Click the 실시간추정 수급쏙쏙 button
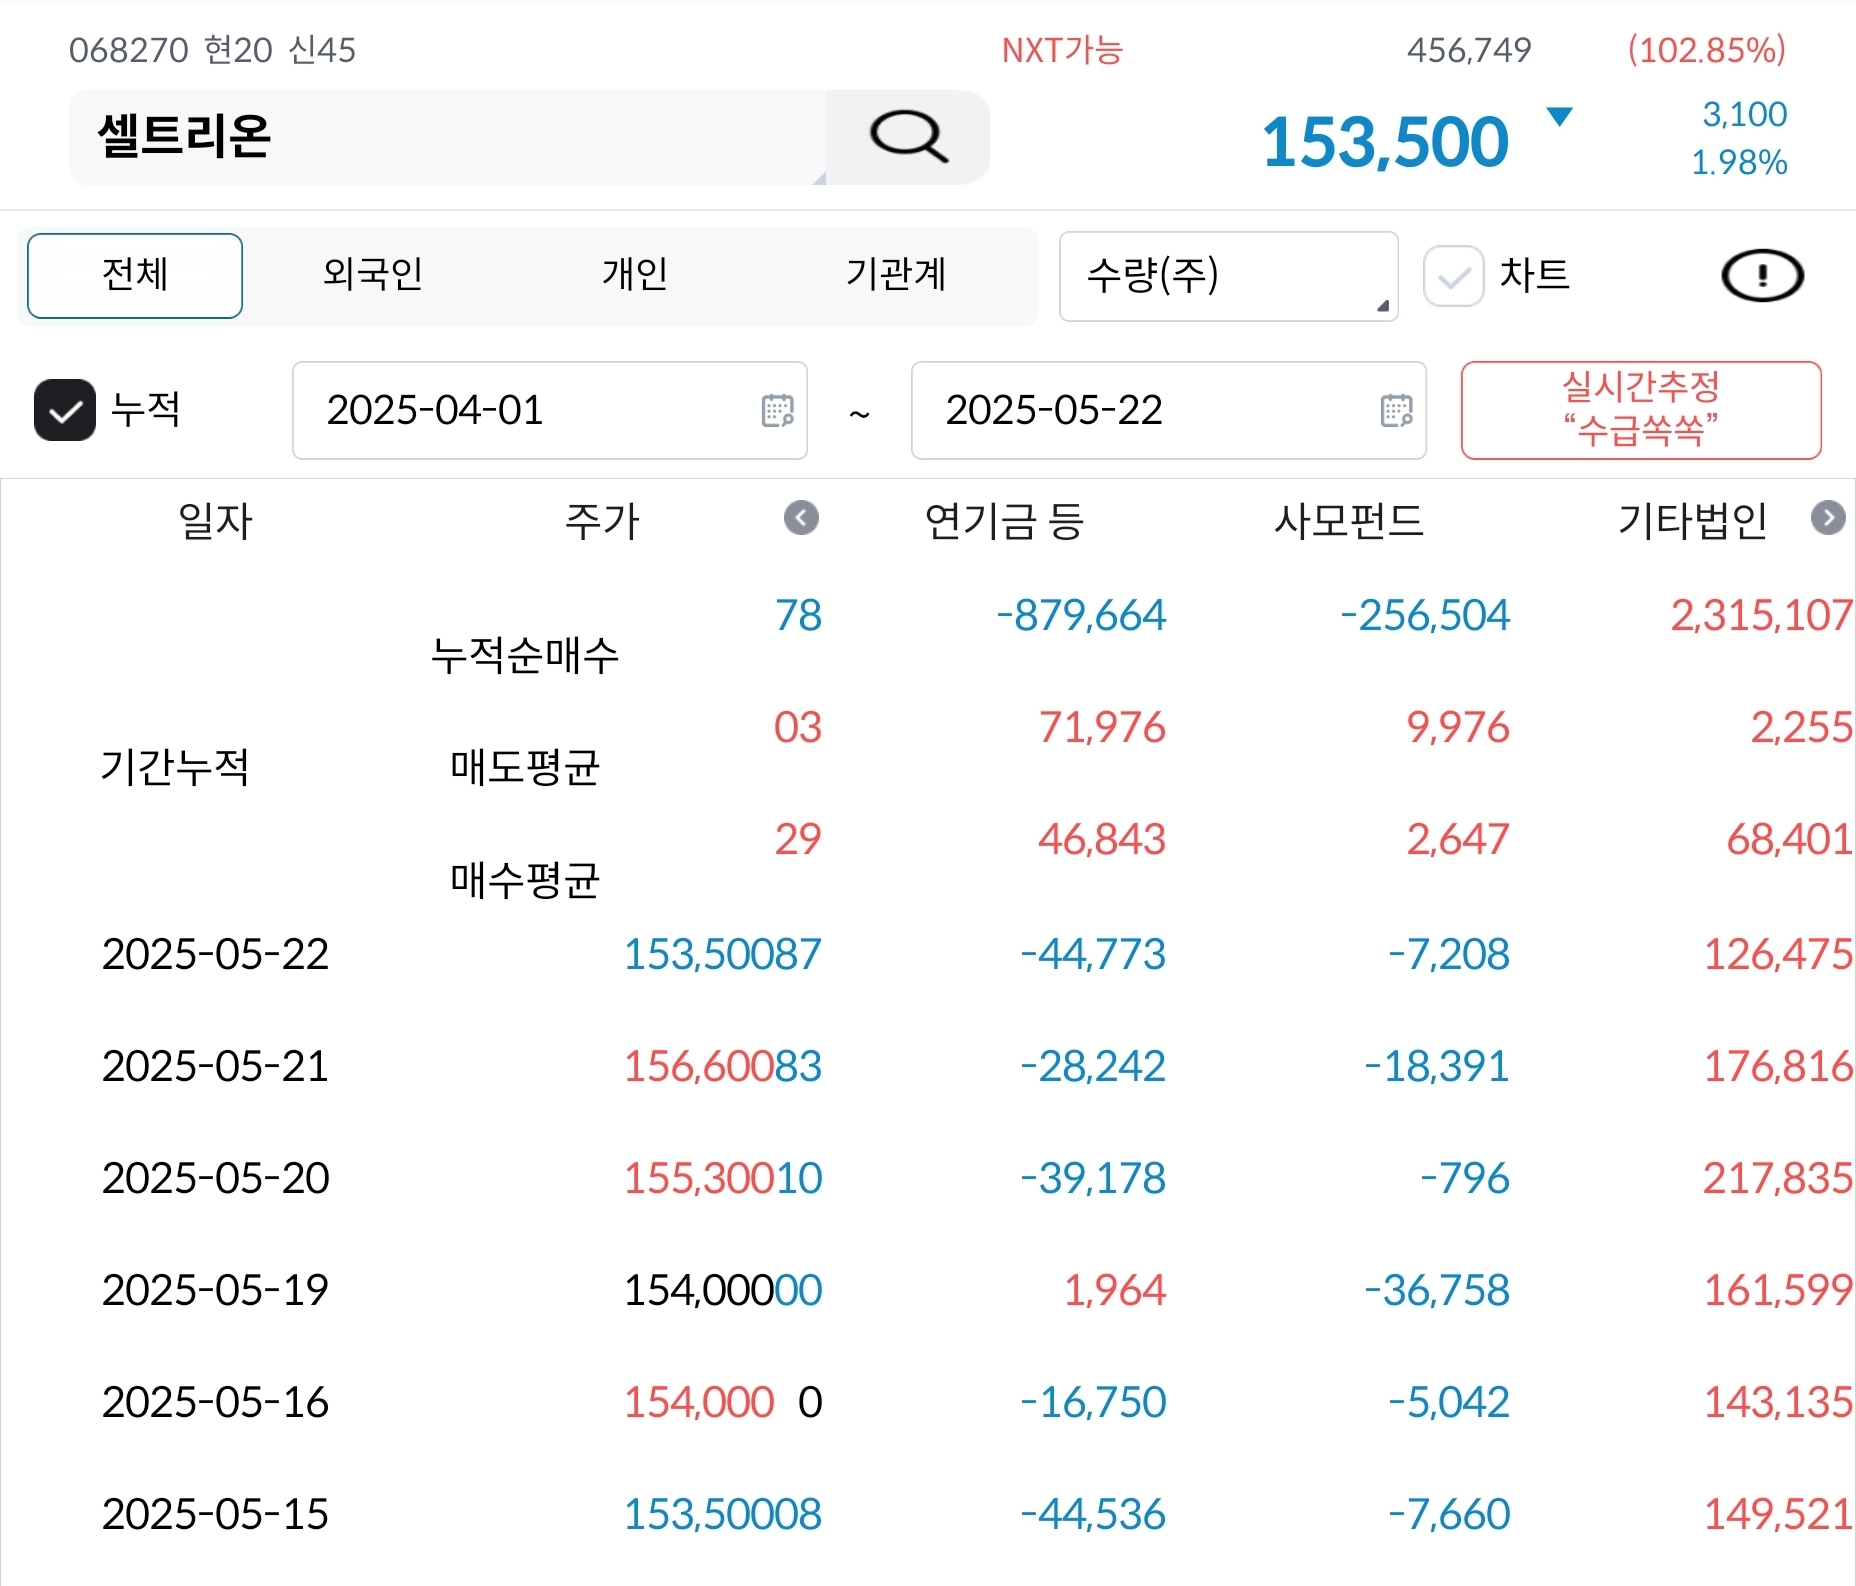 [x=1641, y=410]
